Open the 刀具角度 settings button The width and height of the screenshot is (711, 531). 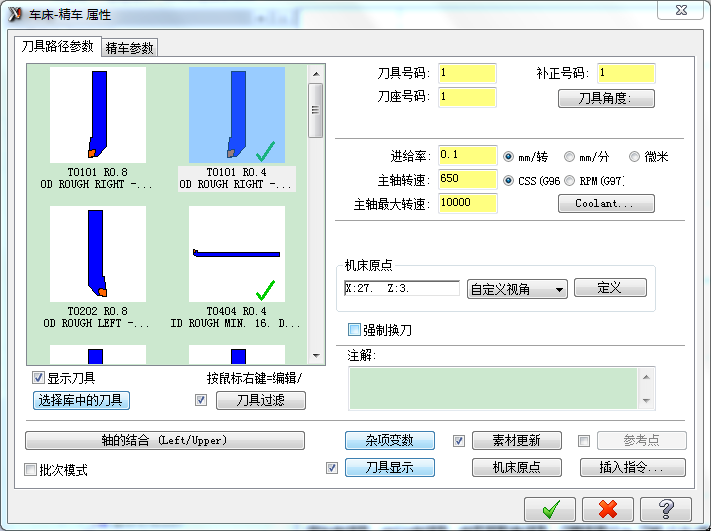click(606, 98)
